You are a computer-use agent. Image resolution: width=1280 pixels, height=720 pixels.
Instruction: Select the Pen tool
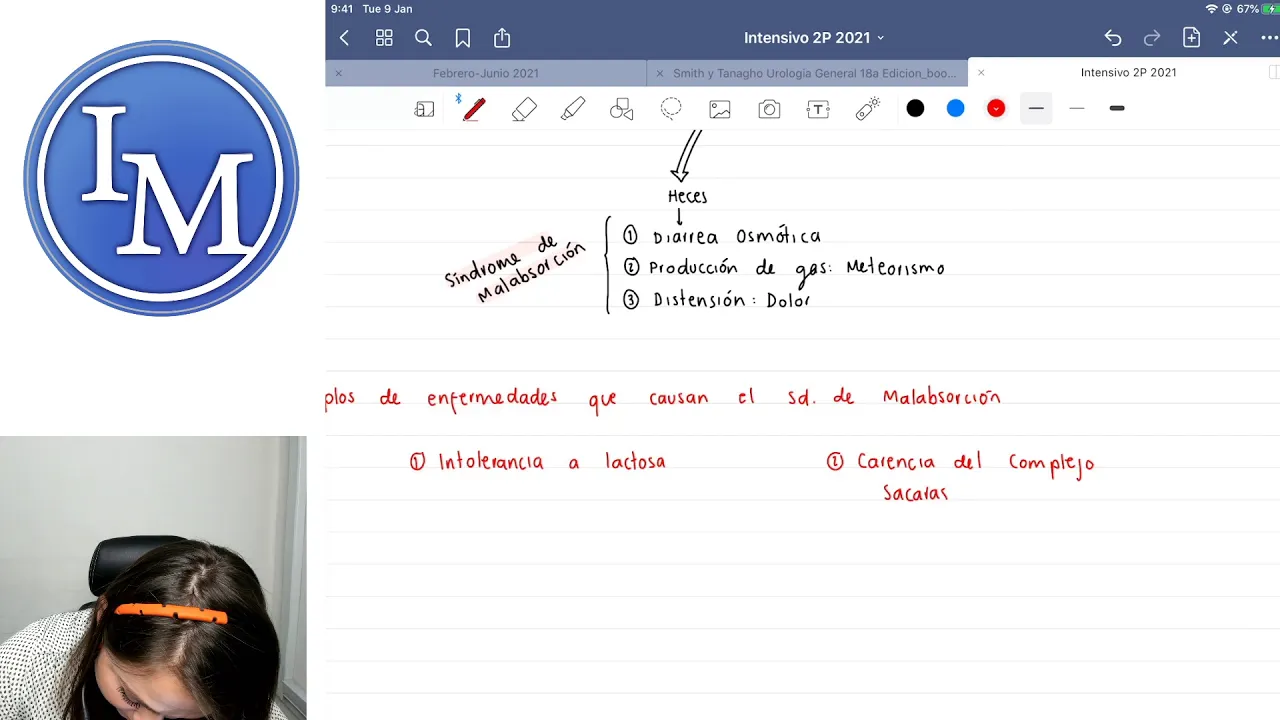click(474, 109)
